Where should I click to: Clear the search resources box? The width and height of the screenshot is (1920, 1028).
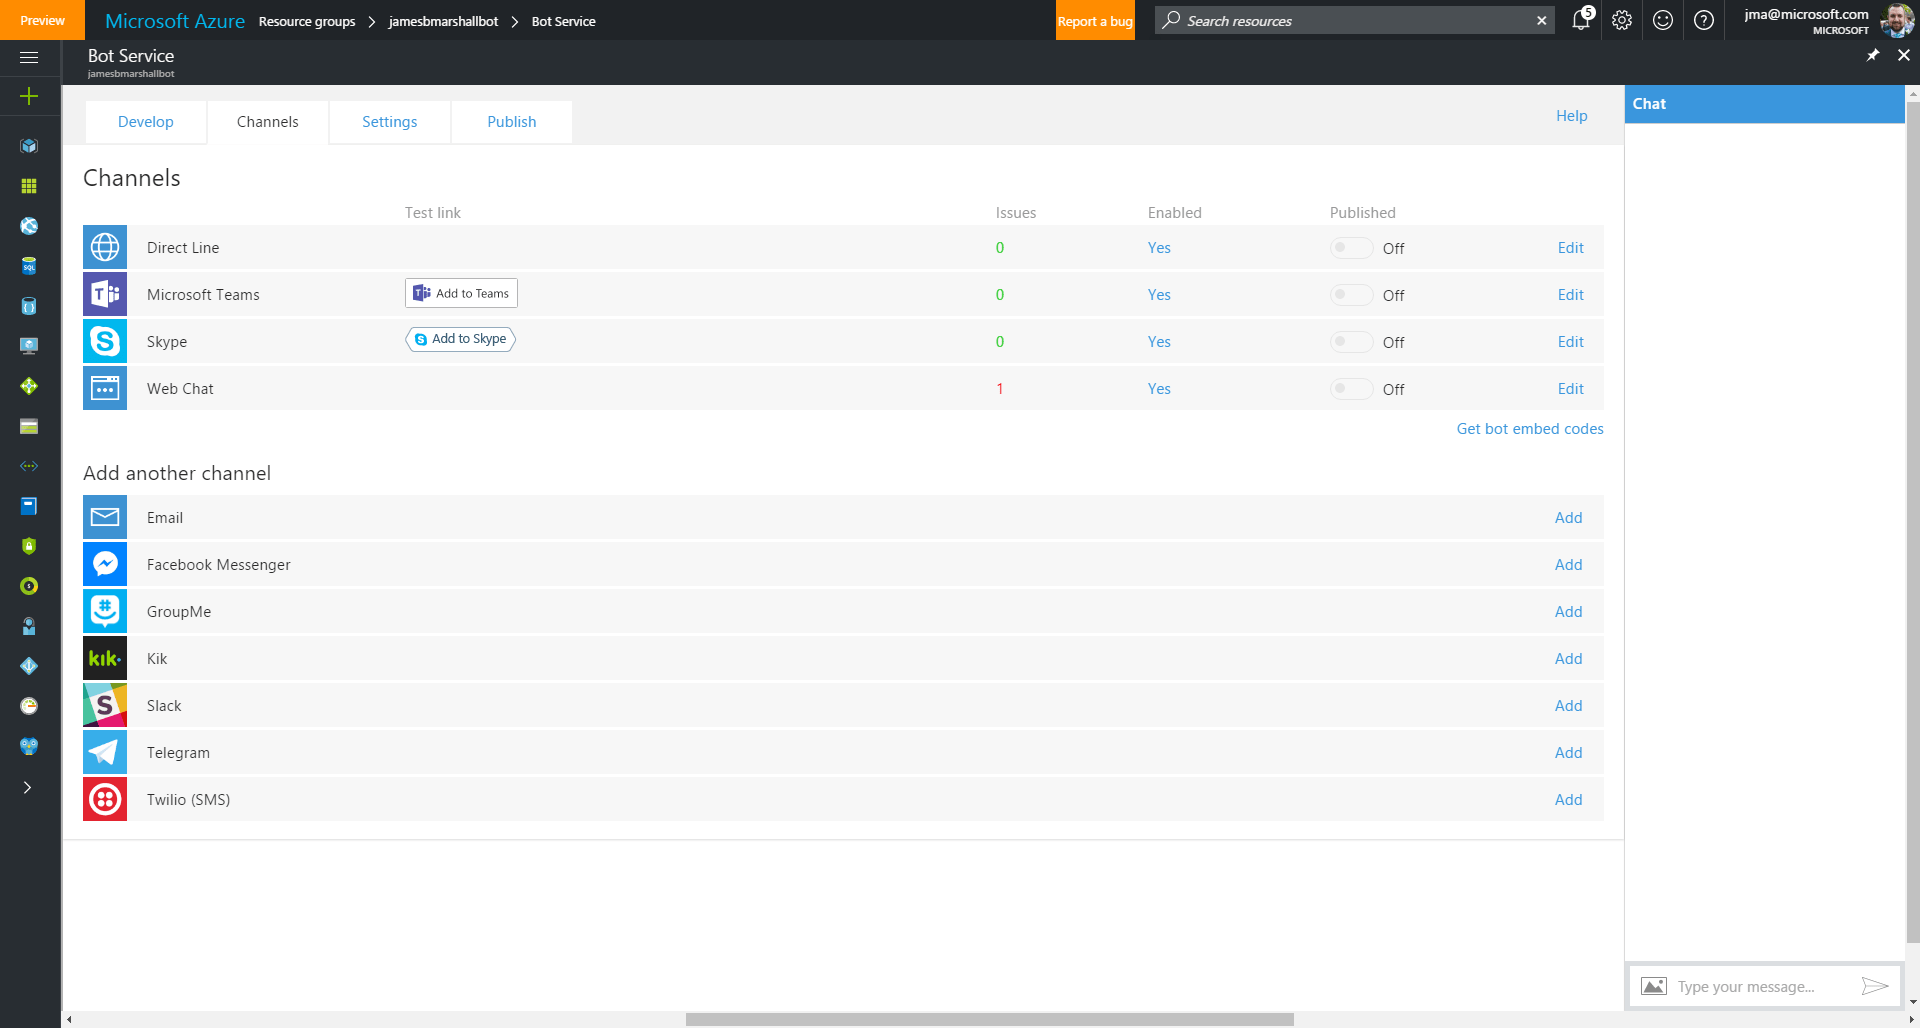(x=1541, y=20)
